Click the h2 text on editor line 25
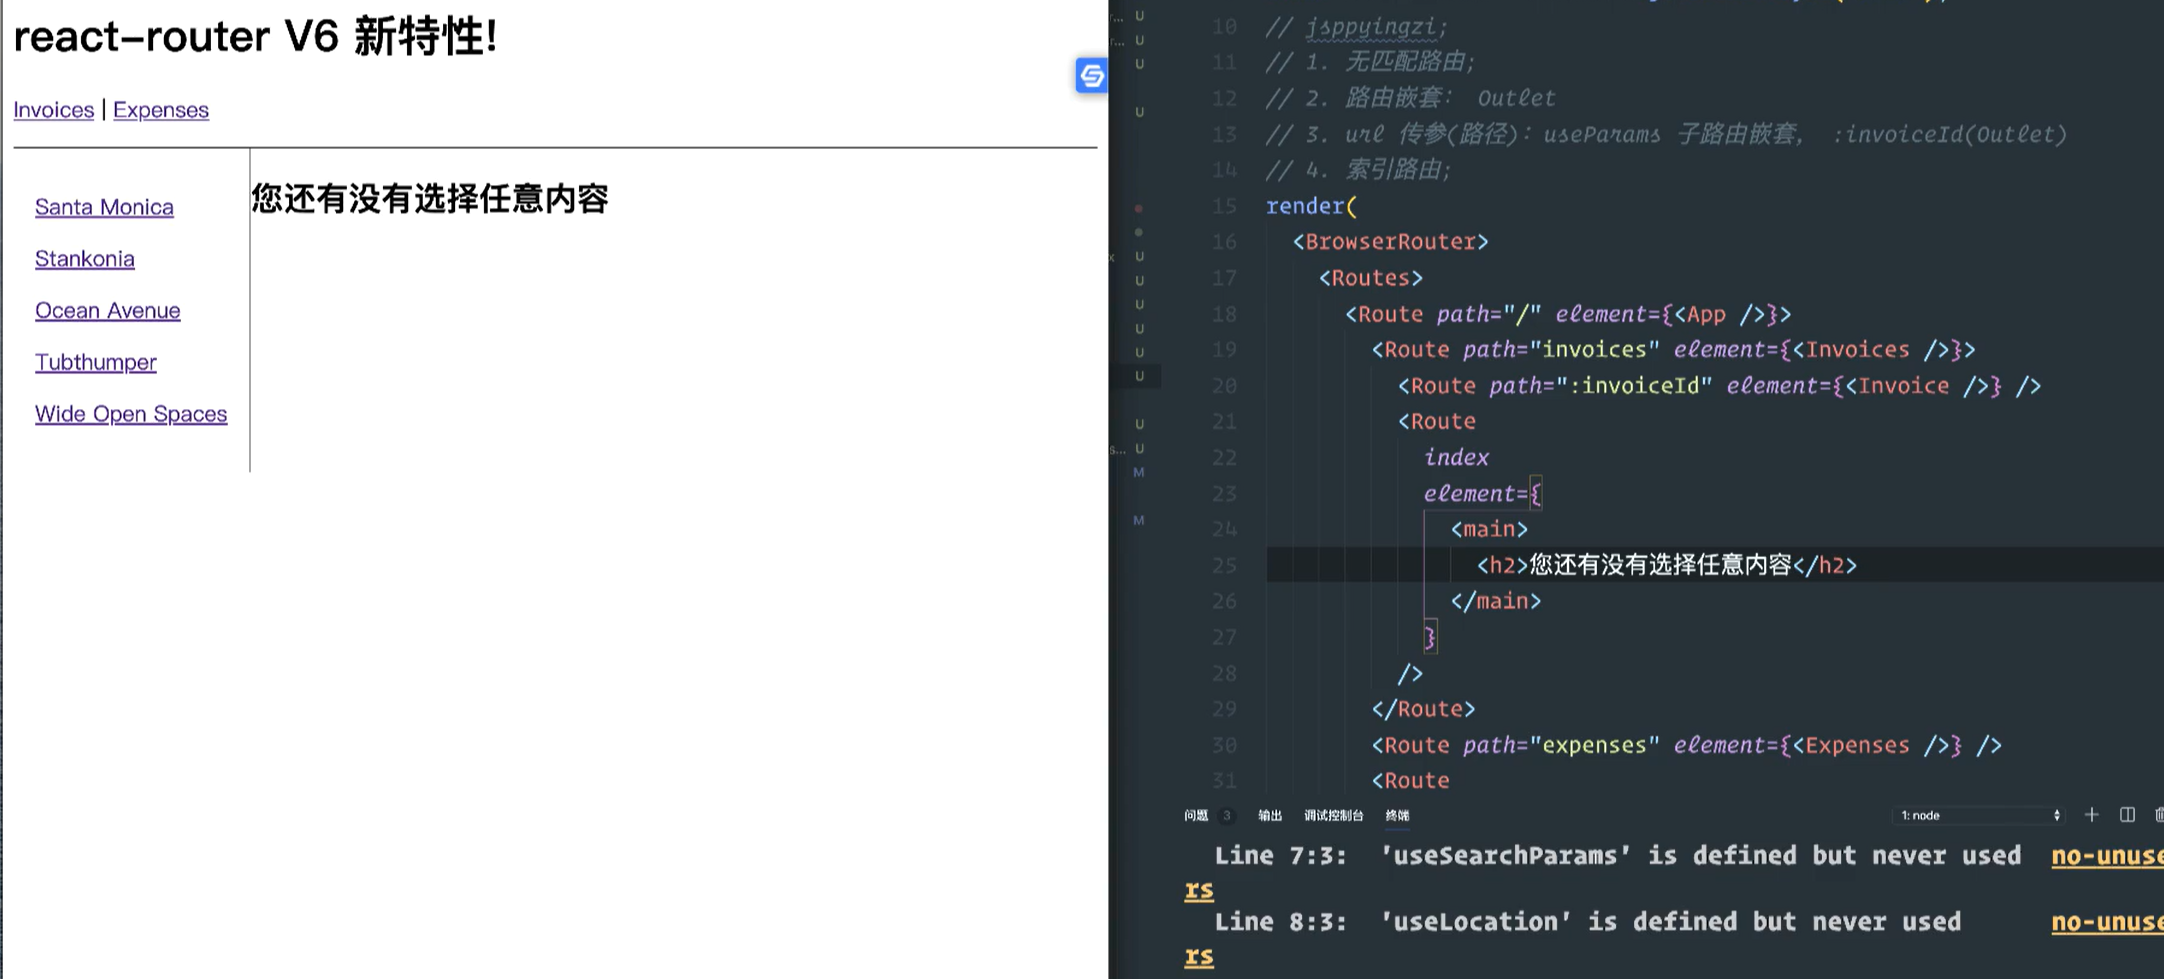This screenshot has width=2164, height=979. pos(1660,565)
